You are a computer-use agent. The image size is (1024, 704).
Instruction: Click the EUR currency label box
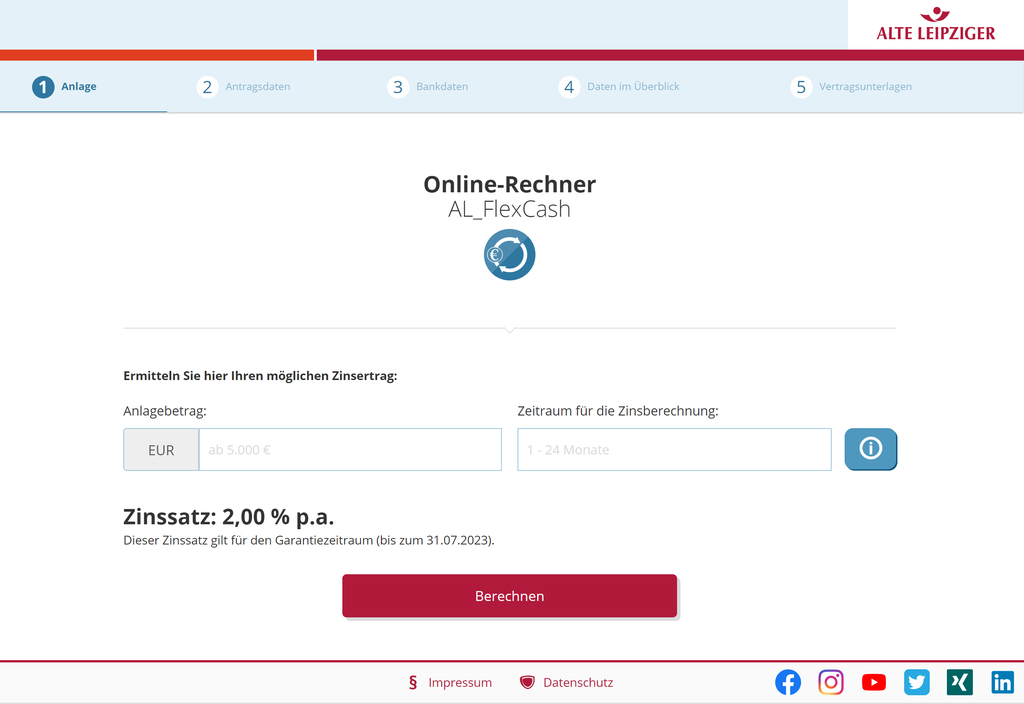point(161,449)
